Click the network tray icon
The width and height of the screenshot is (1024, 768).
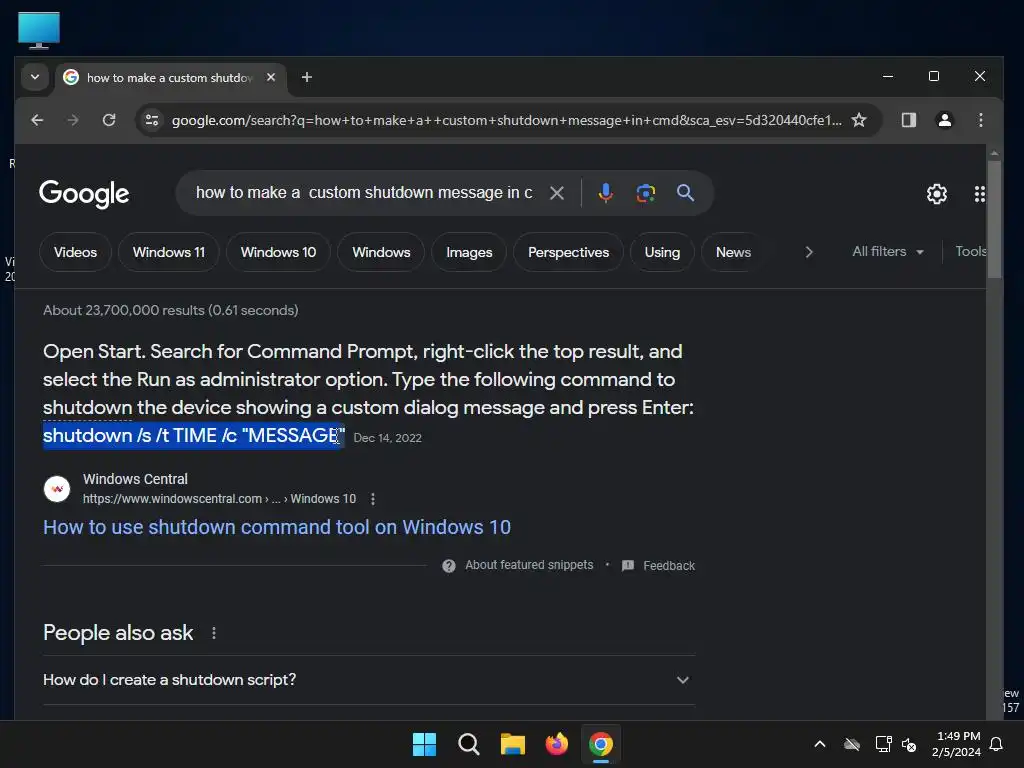[x=883, y=744]
